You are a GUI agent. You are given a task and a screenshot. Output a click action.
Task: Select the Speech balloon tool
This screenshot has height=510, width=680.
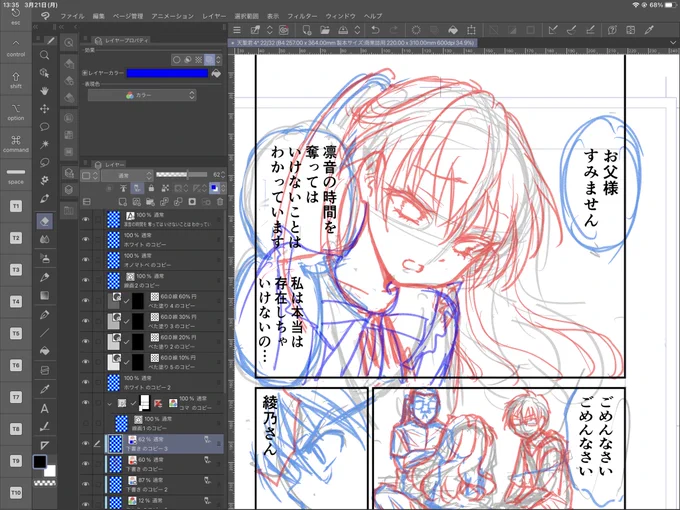[x=44, y=127]
